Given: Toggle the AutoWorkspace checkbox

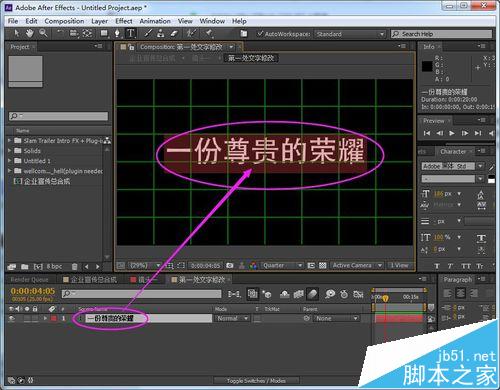Looking at the screenshot, I should pyautogui.click(x=260, y=34).
